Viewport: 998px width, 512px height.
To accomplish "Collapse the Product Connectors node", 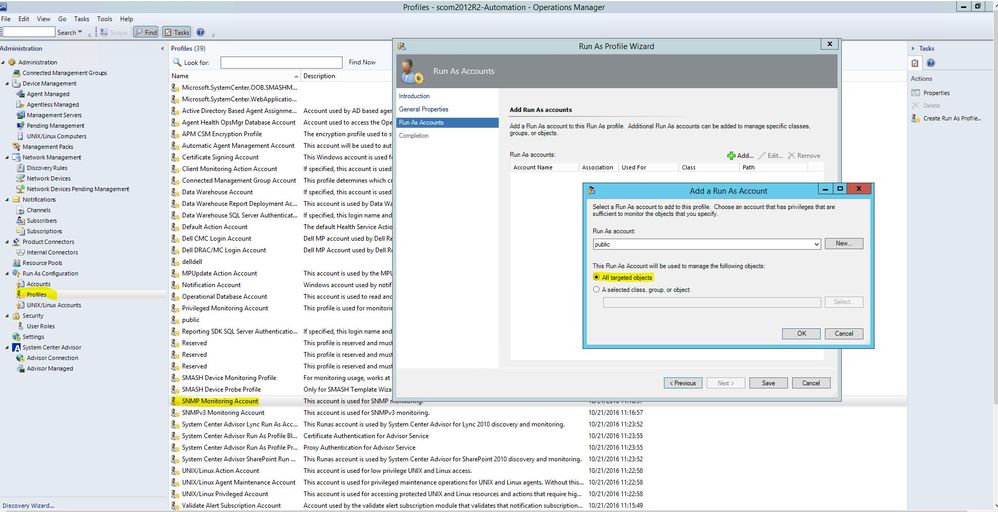I will click(7, 242).
